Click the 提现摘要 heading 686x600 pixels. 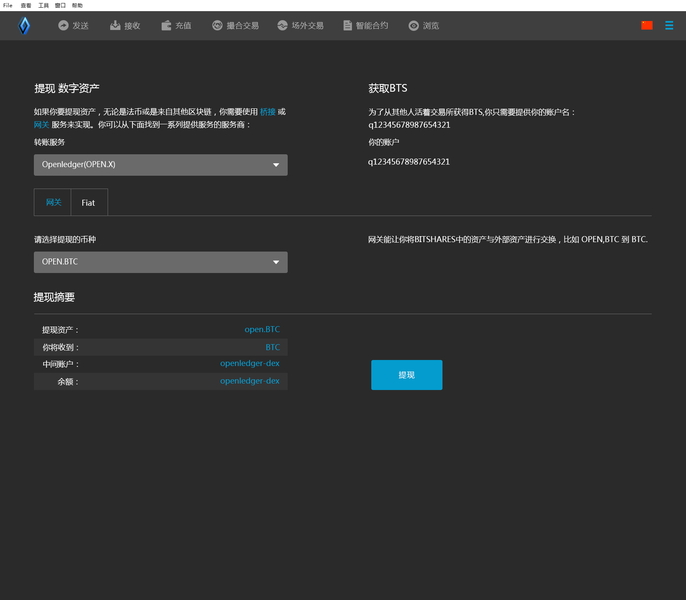(54, 297)
